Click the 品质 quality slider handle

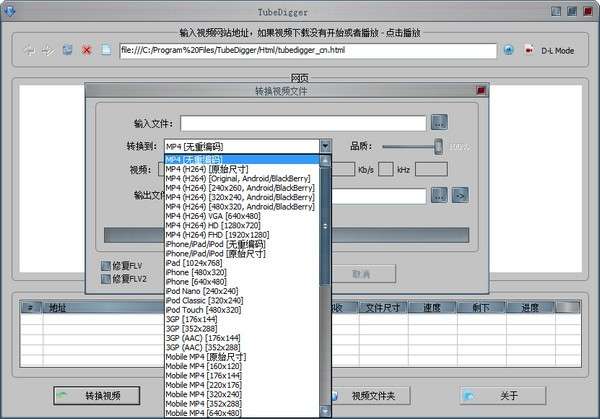(x=439, y=147)
